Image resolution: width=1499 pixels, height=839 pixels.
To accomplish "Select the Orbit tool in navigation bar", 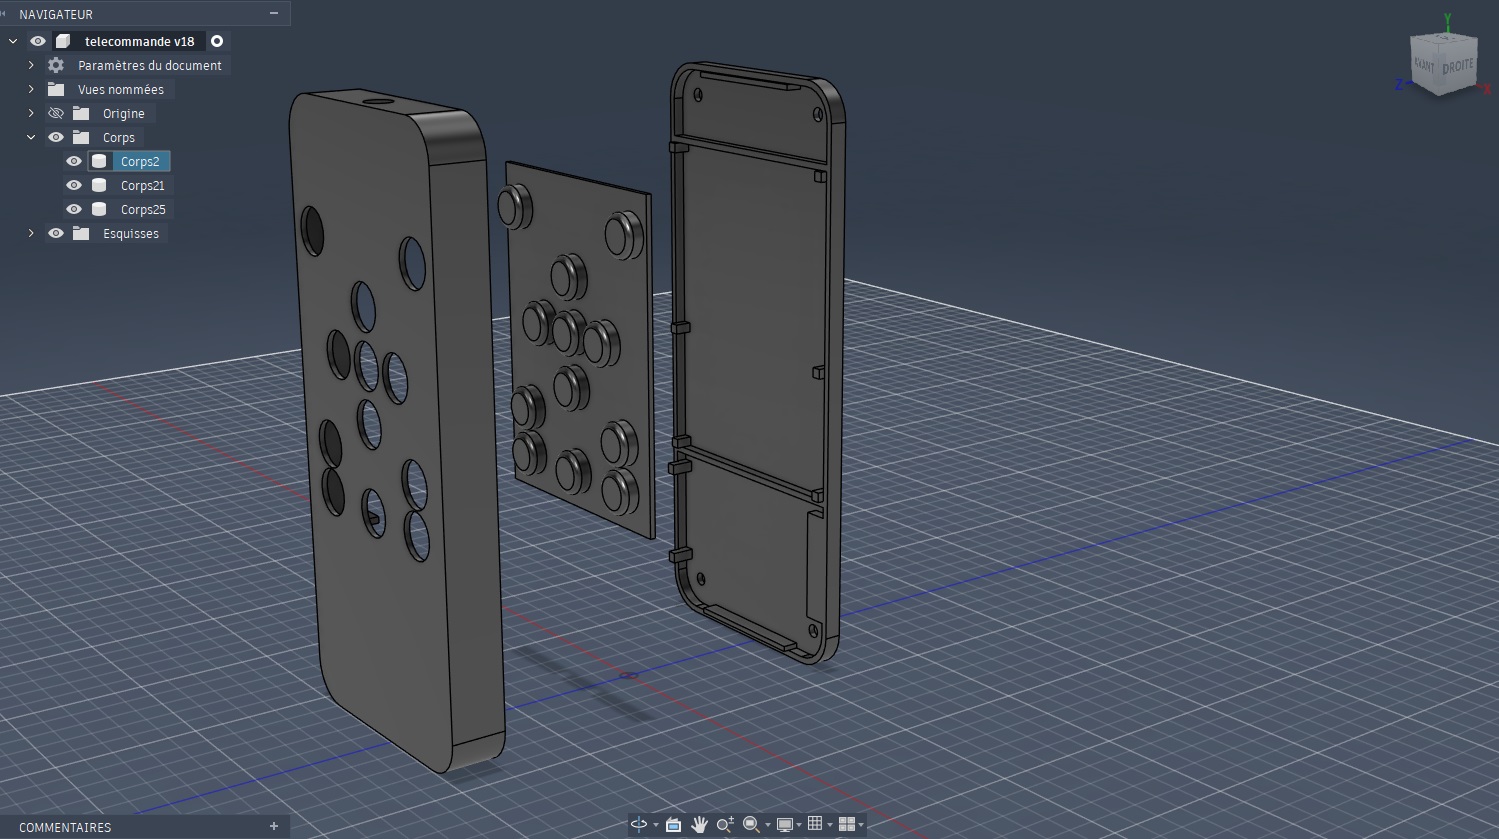I will pos(638,824).
